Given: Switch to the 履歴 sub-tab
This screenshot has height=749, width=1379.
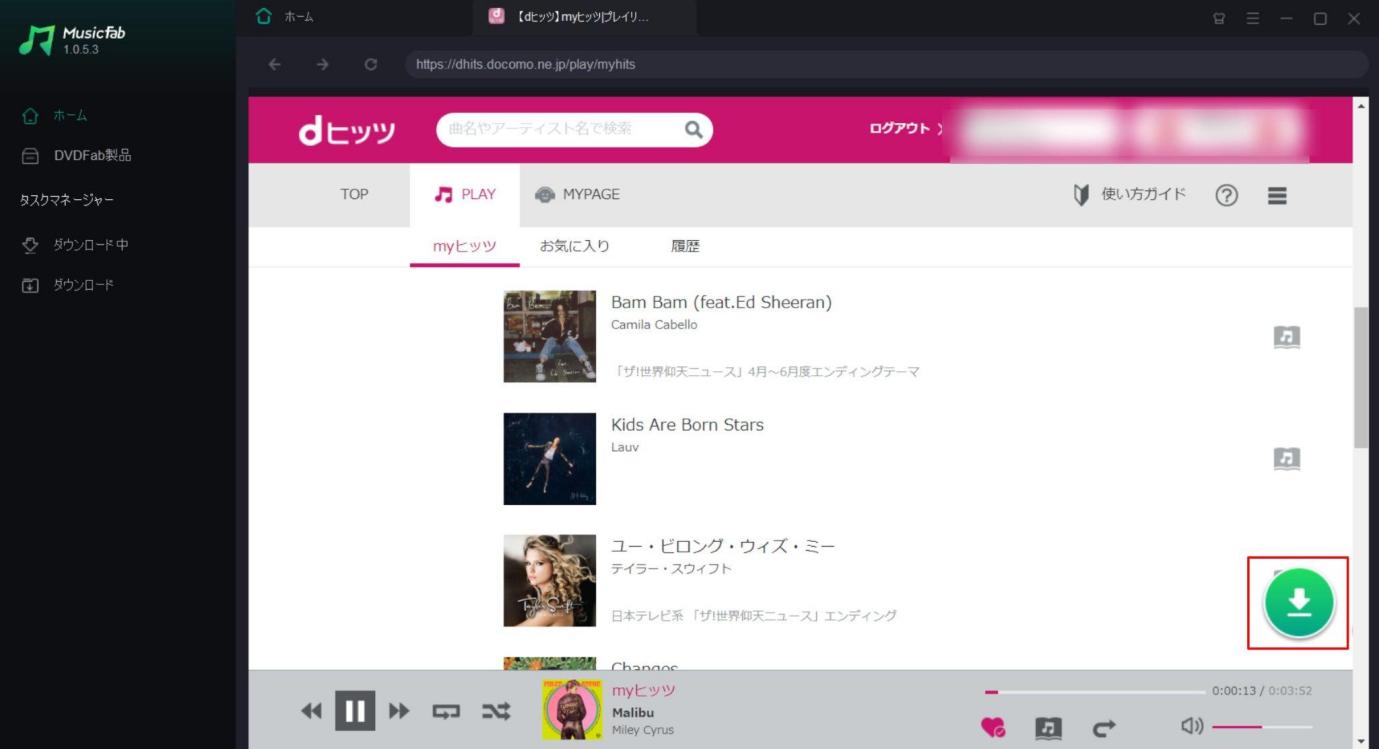Looking at the screenshot, I should pyautogui.click(x=685, y=246).
